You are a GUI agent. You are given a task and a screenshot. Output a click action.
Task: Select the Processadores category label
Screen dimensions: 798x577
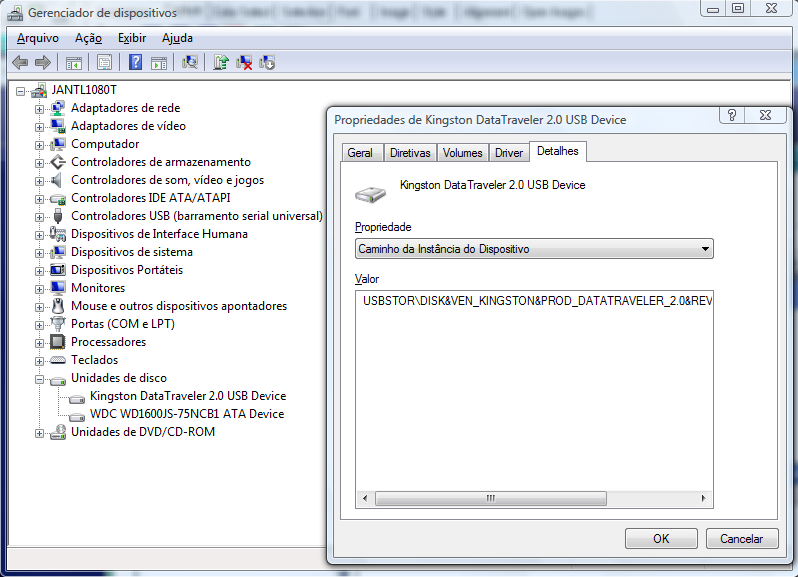[x=108, y=342]
